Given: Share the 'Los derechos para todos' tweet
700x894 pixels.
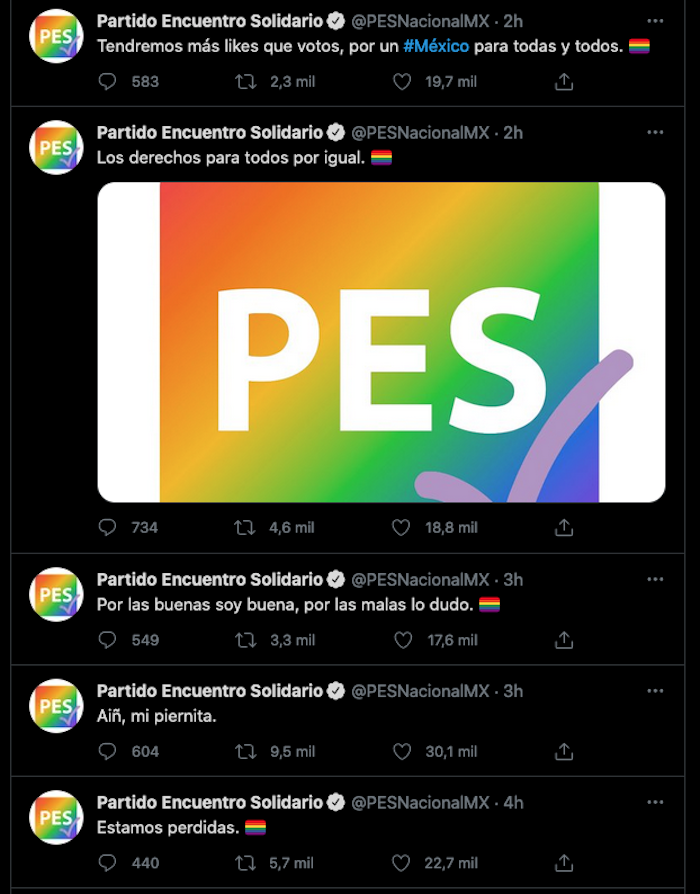Looking at the screenshot, I should point(564,527).
